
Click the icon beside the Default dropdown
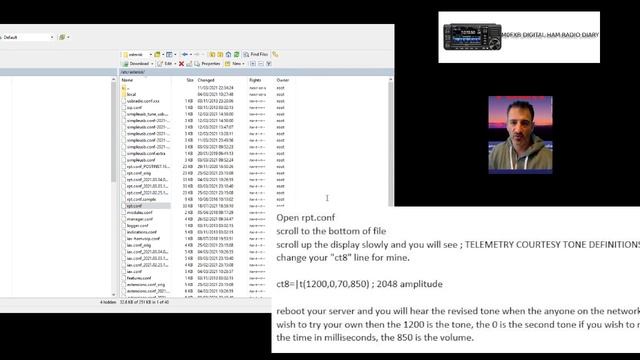click(62, 37)
